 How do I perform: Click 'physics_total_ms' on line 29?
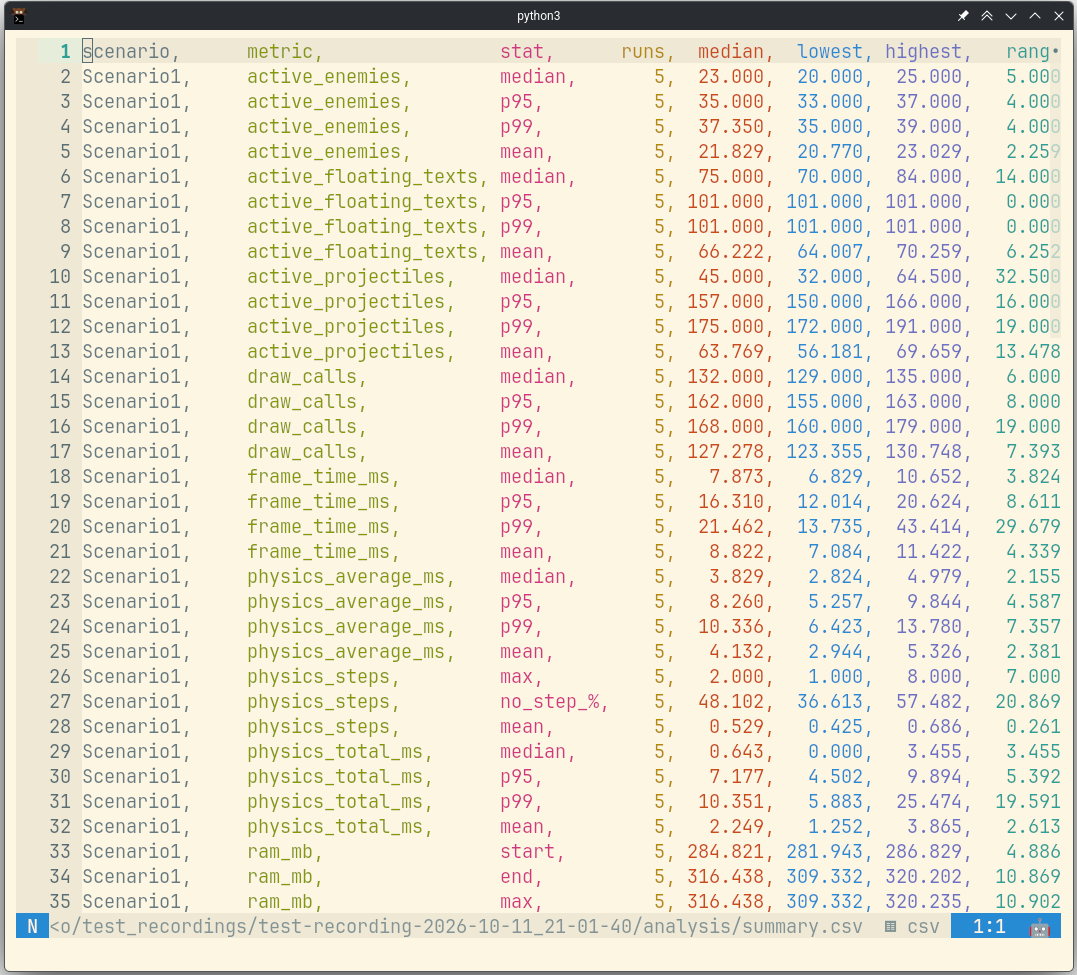click(335, 752)
